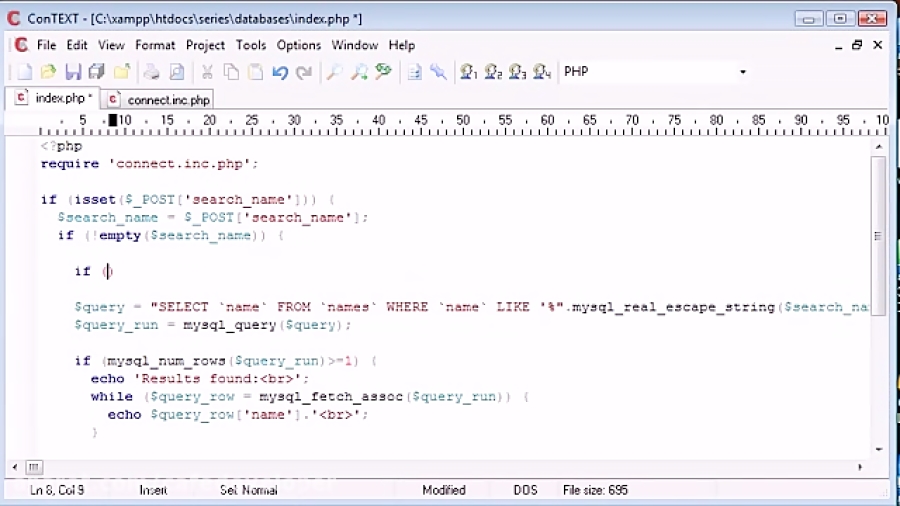Close the inner document with the X
900x506 pixels.
click(x=878, y=45)
